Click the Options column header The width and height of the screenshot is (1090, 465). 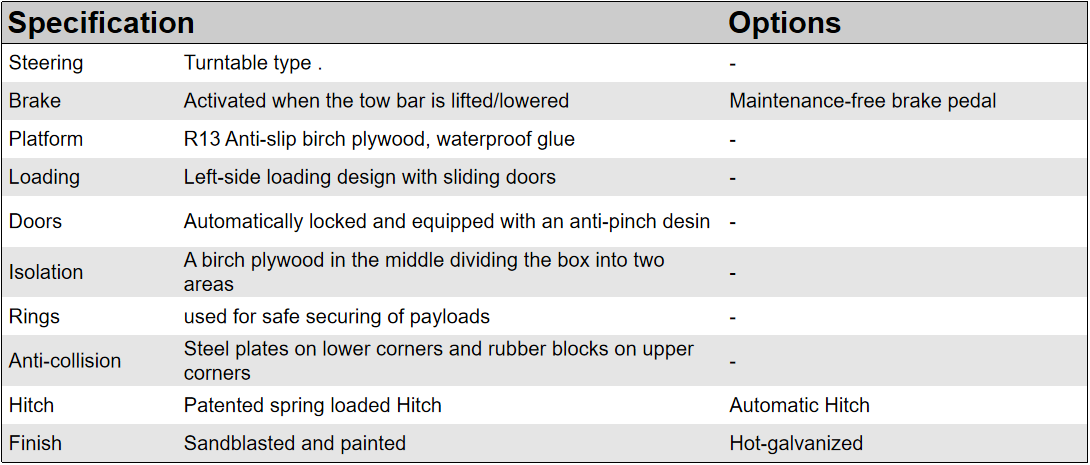point(784,23)
